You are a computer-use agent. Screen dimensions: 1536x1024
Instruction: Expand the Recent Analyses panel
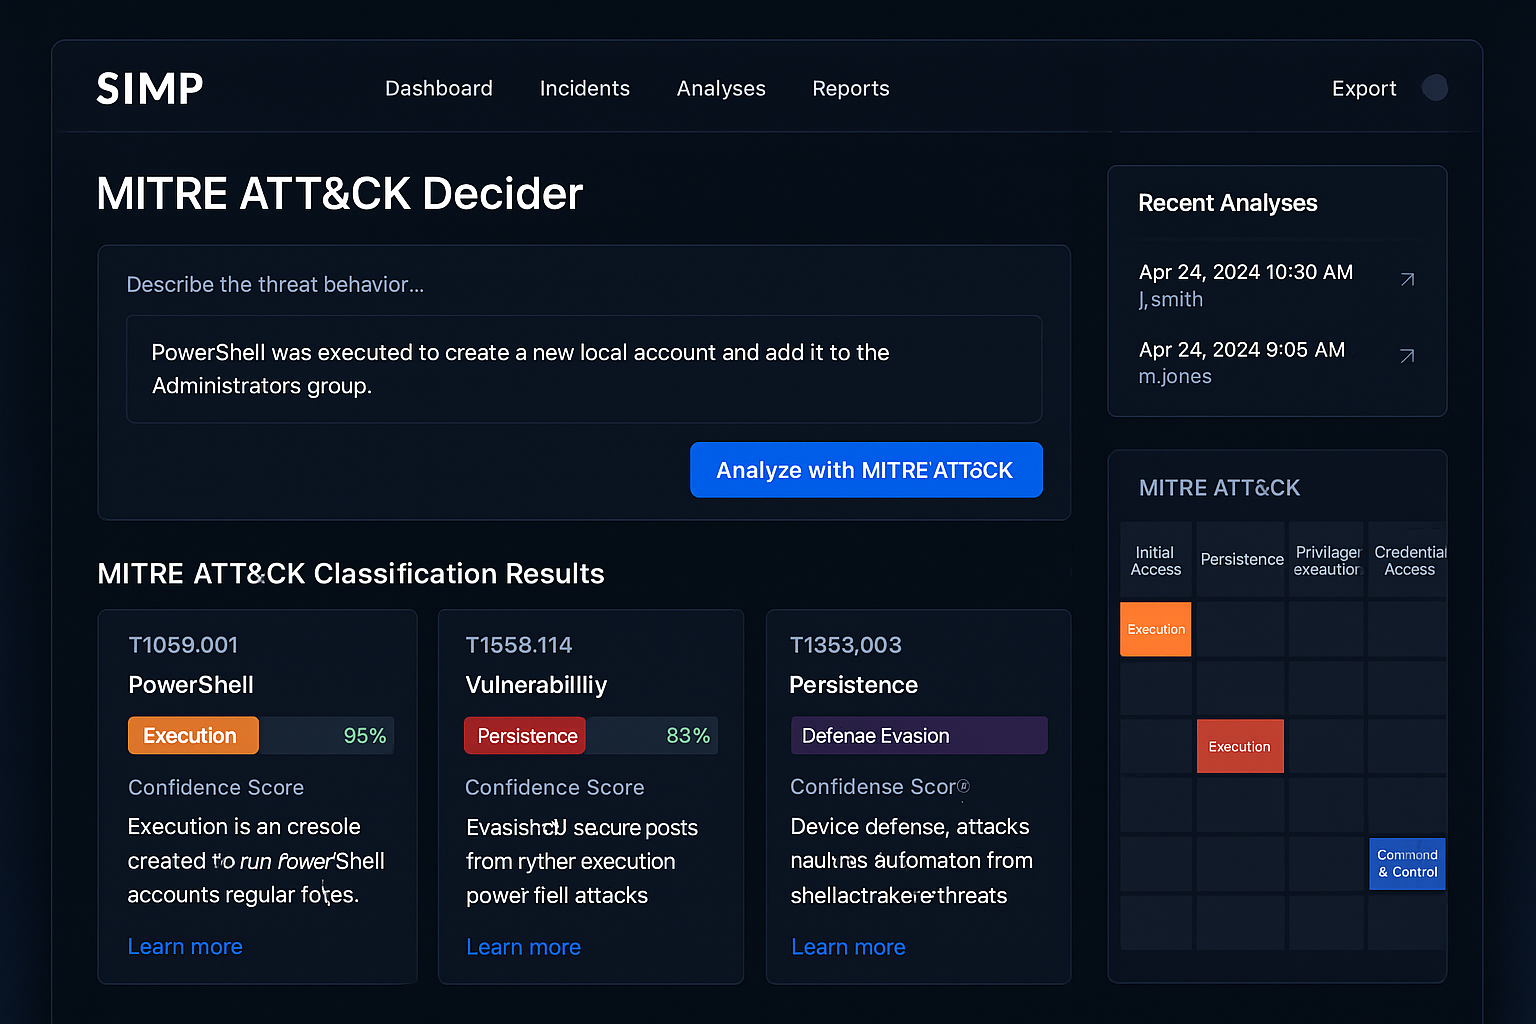[x=1228, y=203]
